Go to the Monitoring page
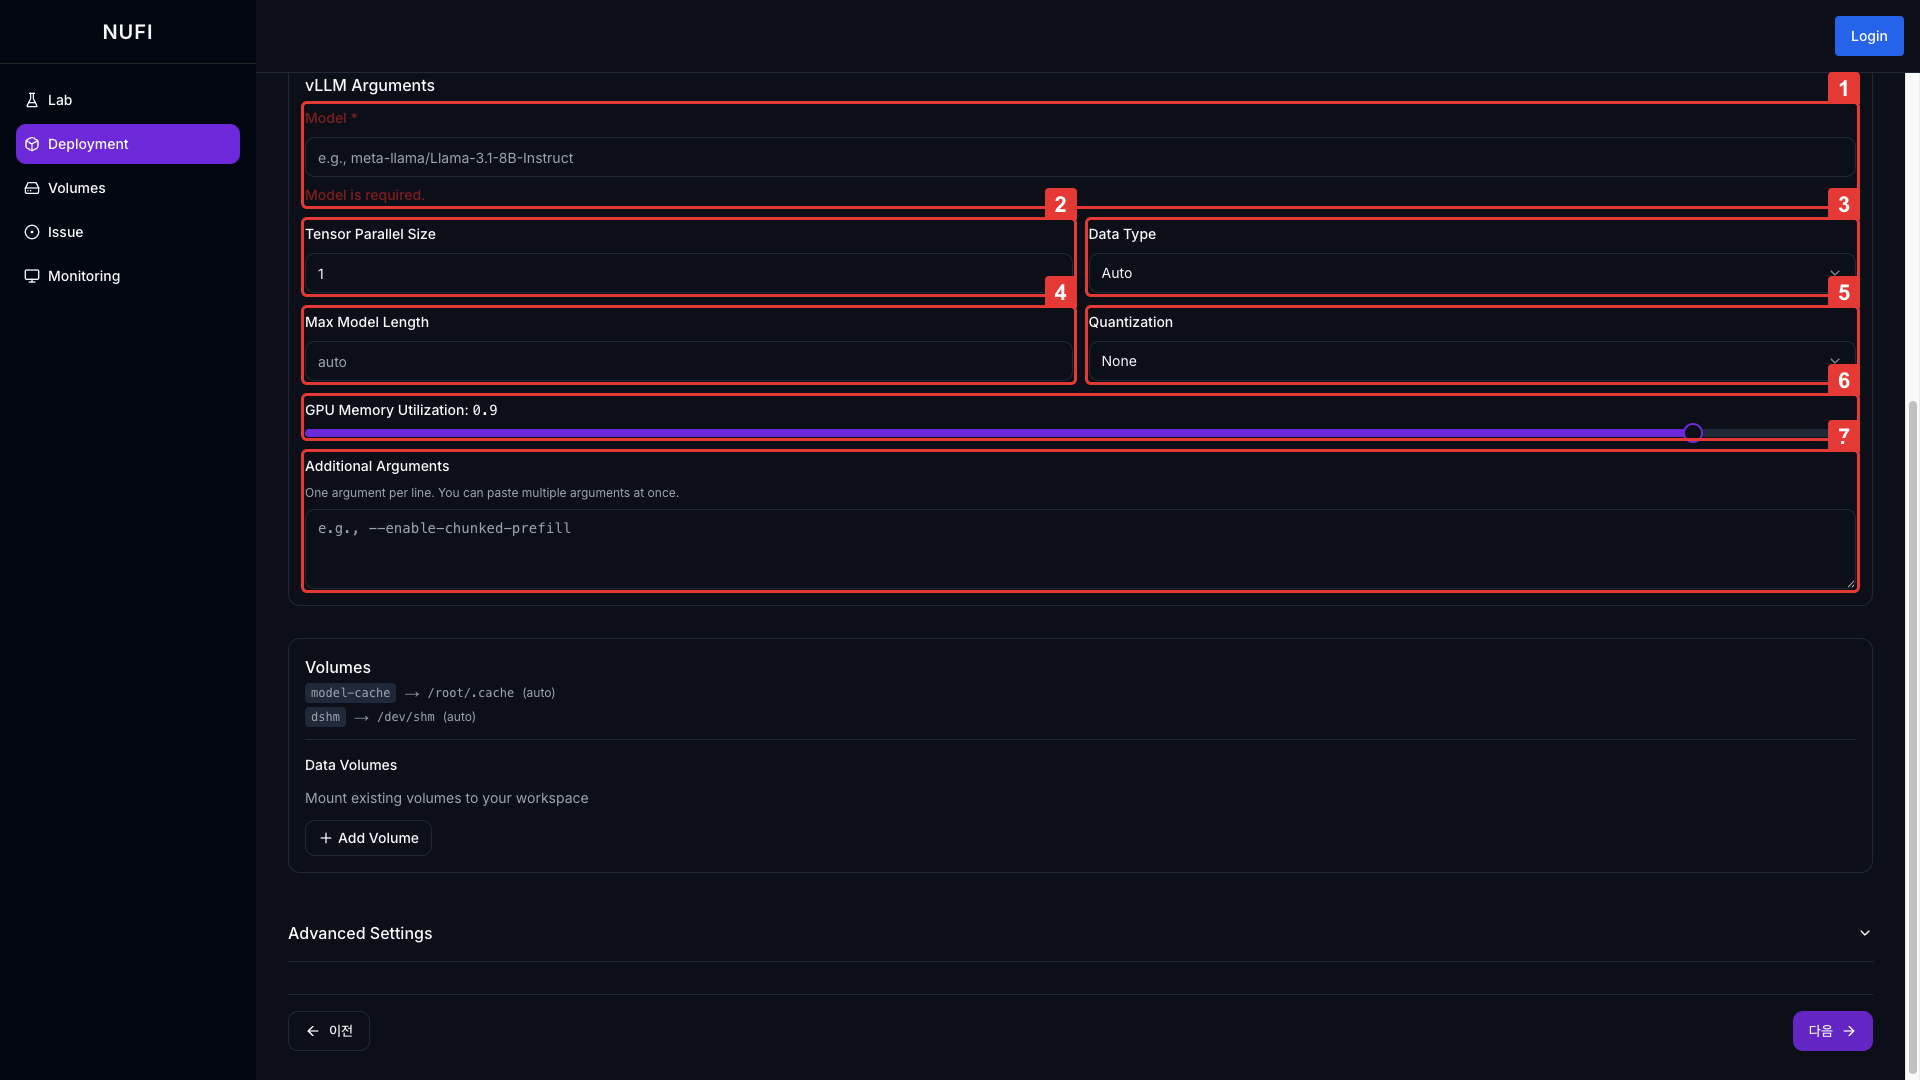The width and height of the screenshot is (1920, 1080). pos(84,276)
